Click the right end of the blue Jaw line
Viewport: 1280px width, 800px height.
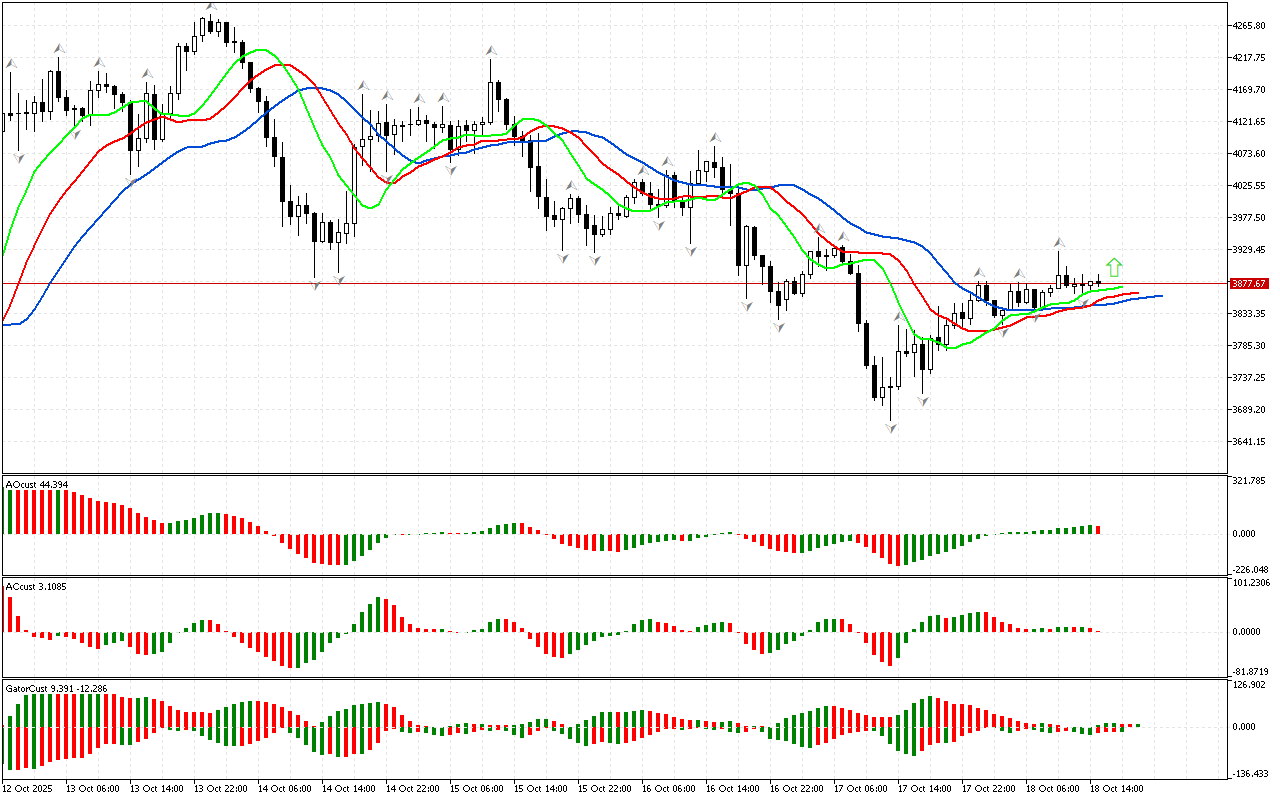point(1160,296)
